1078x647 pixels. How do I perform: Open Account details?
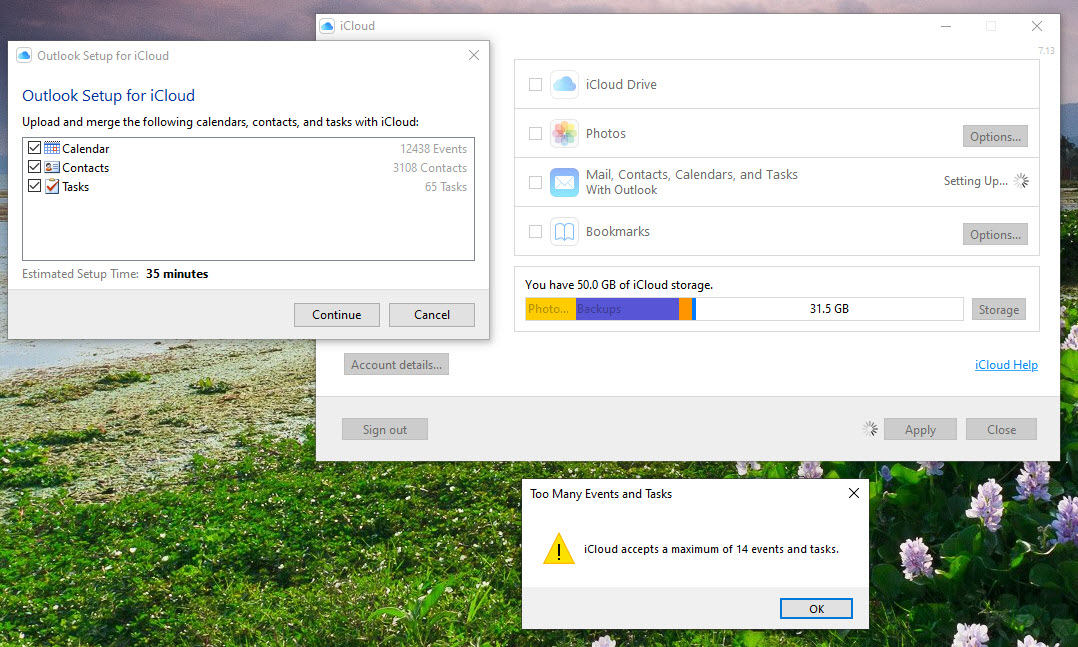tap(396, 364)
